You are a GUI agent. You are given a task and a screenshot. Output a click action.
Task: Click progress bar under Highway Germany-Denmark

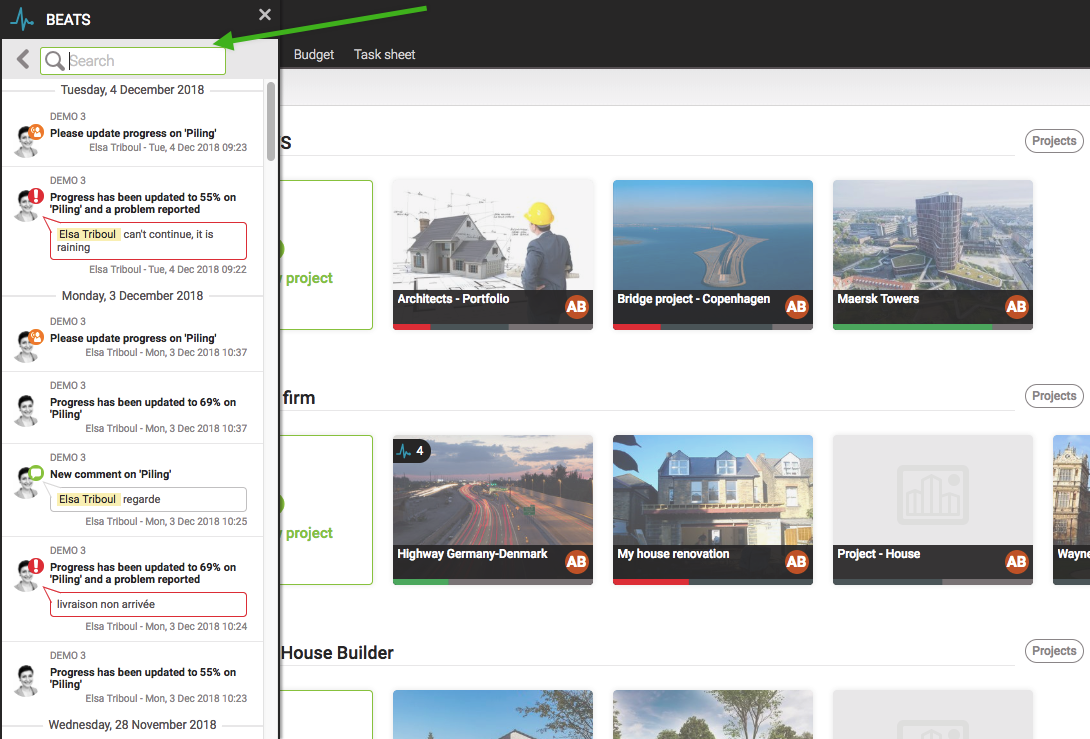(x=493, y=582)
